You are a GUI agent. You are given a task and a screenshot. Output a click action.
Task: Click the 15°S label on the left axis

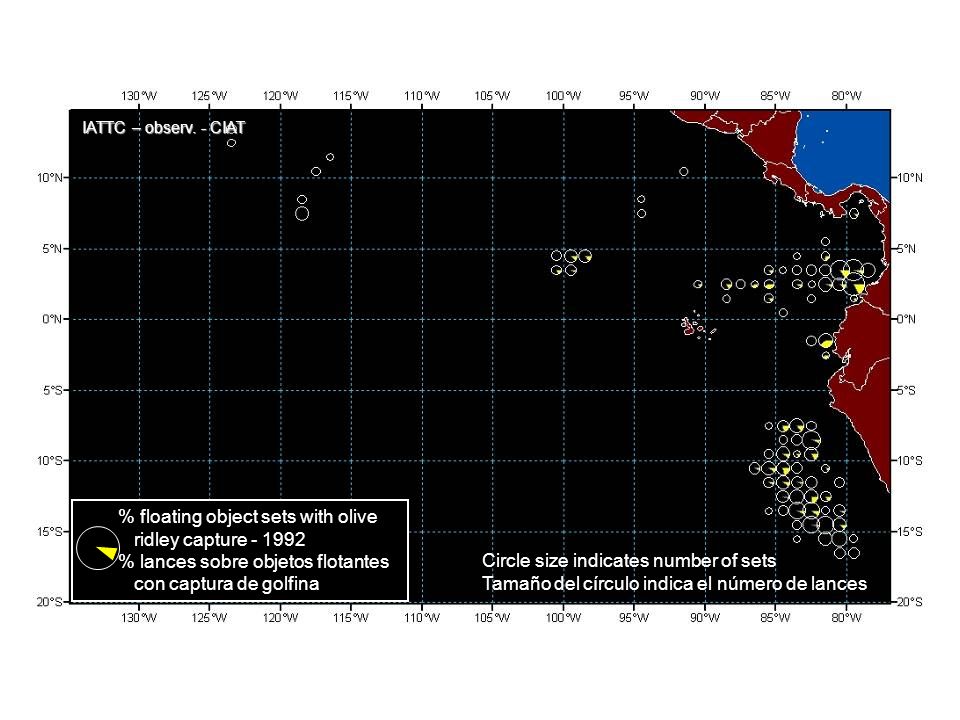tap(50, 531)
